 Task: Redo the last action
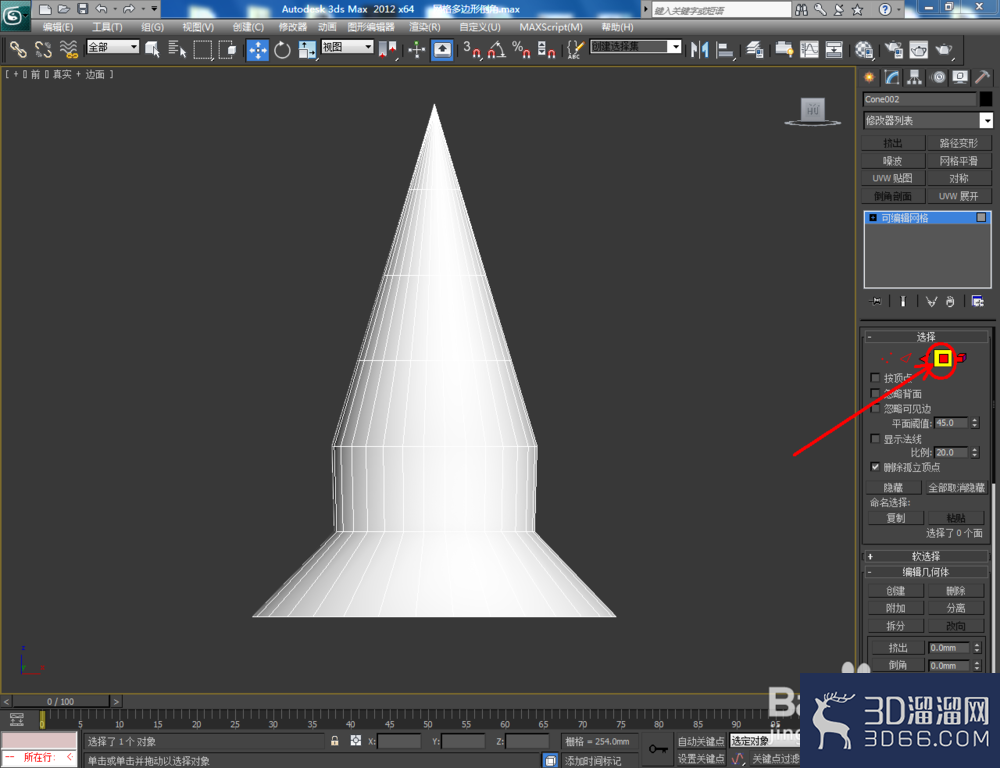[129, 9]
